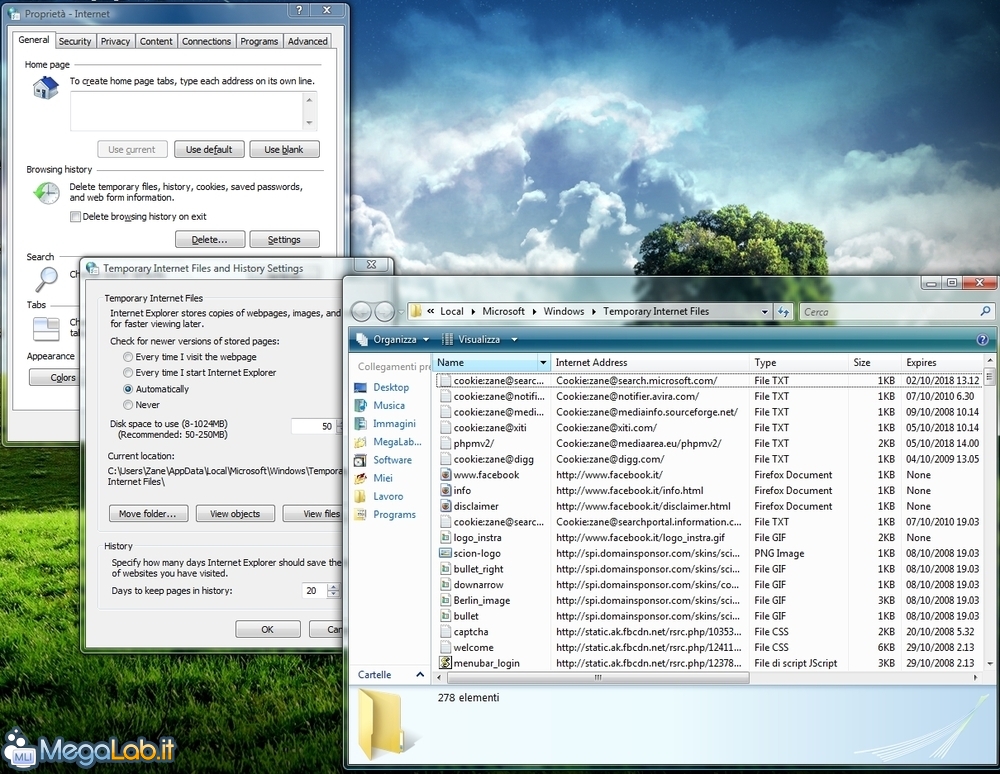Switch to the Content tab
Screen dimensions: 1000x774
[x=156, y=41]
